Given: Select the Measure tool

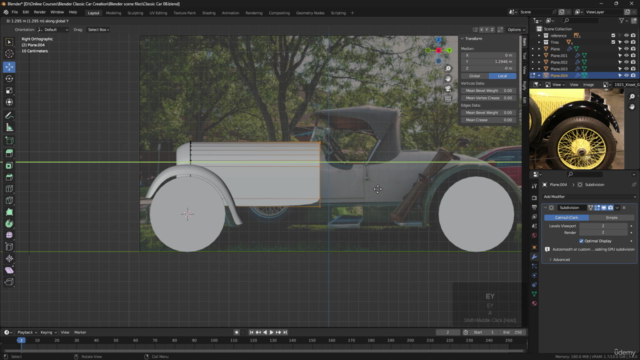Looking at the screenshot, I should coord(9,127).
